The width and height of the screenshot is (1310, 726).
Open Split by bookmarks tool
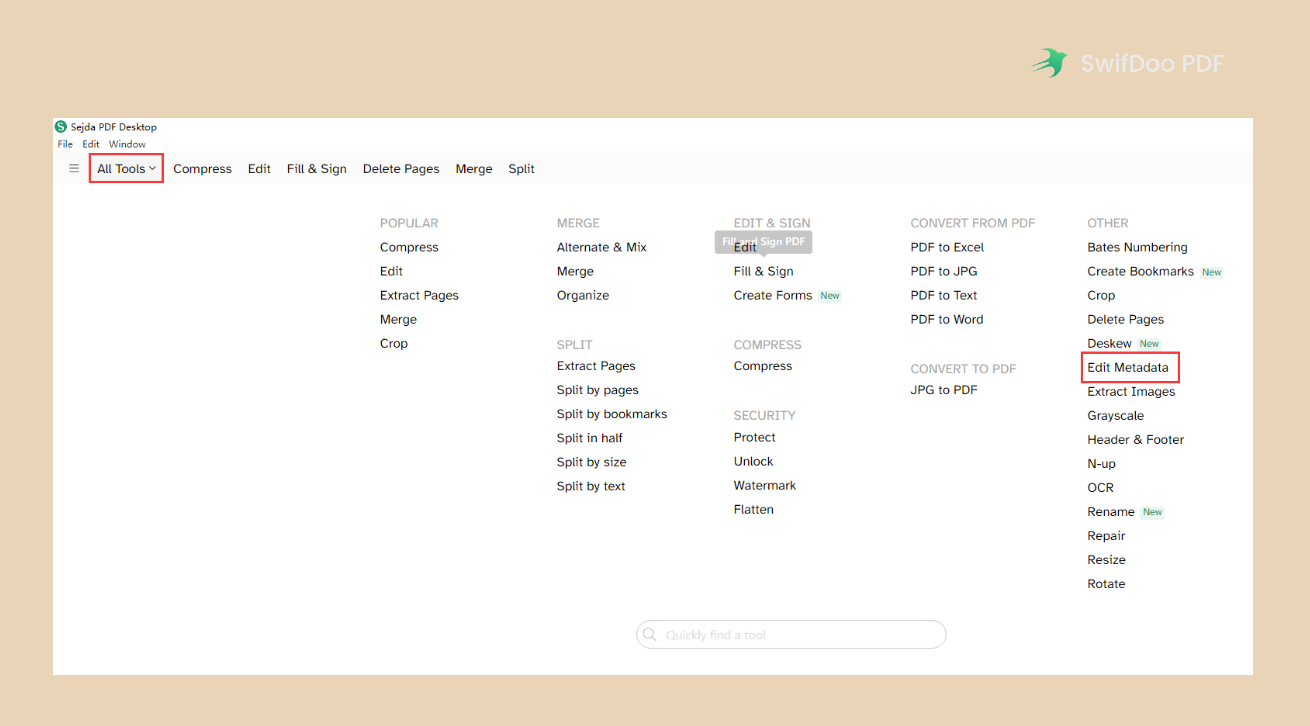tap(612, 414)
